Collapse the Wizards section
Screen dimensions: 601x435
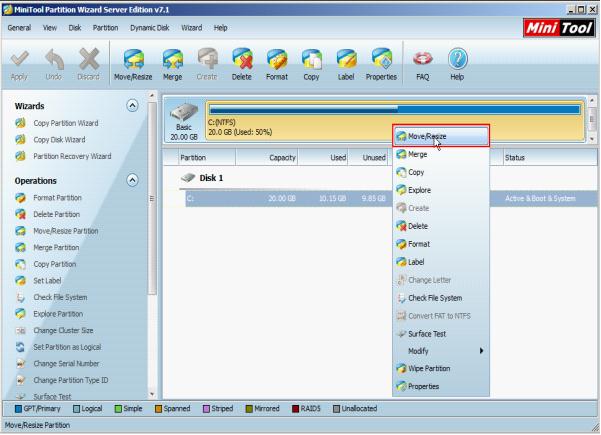[x=132, y=105]
